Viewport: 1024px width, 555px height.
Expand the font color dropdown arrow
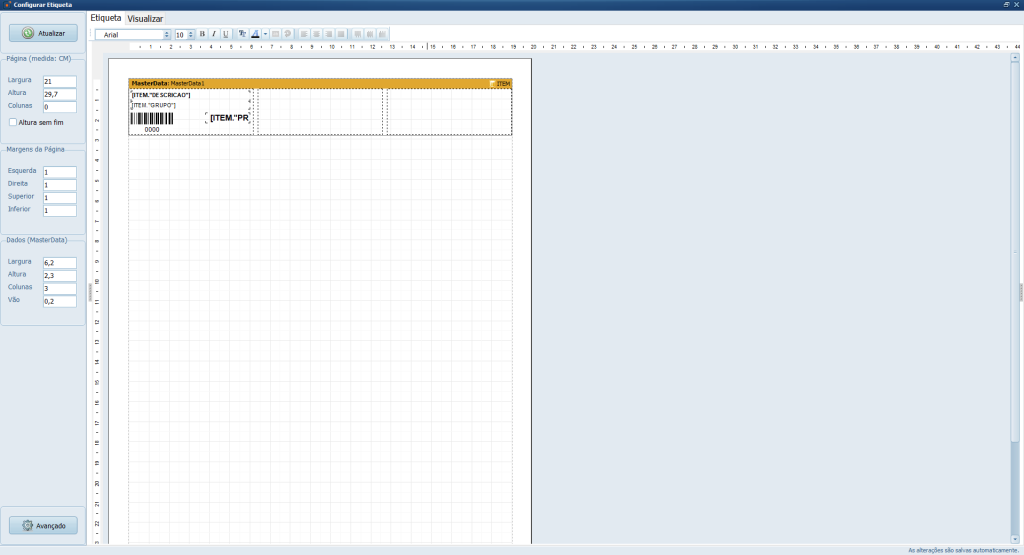265,34
